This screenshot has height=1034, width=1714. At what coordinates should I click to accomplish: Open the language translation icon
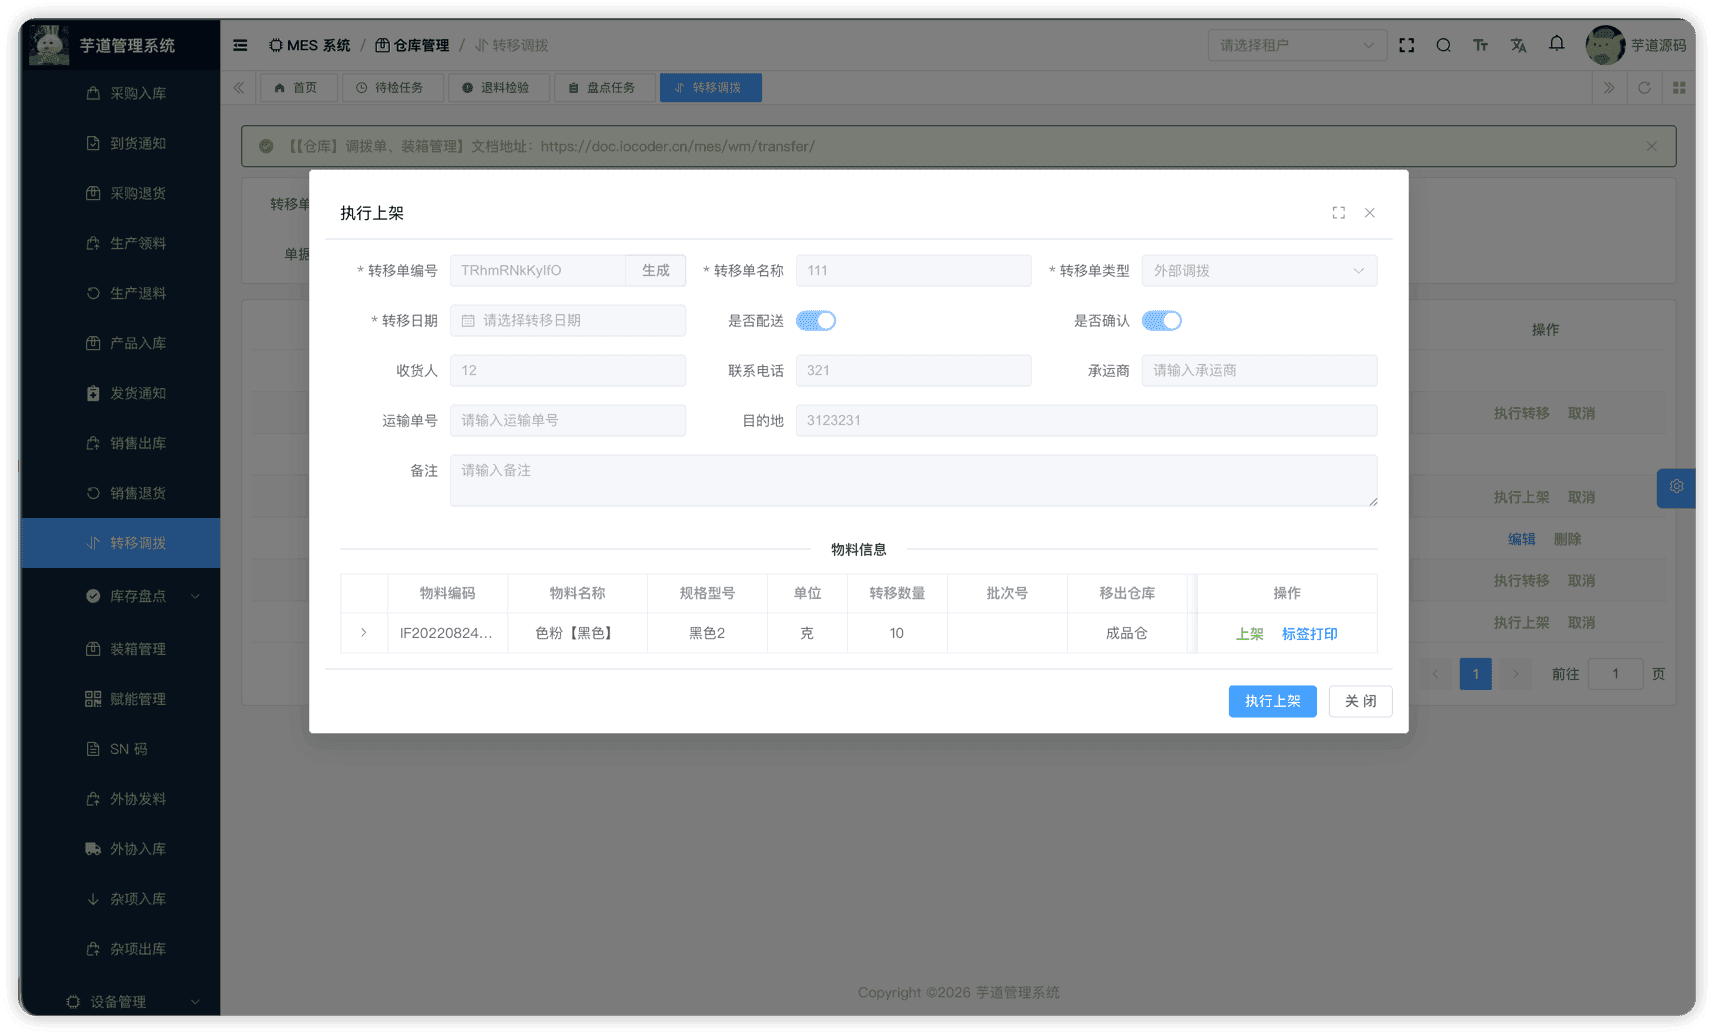[1518, 45]
